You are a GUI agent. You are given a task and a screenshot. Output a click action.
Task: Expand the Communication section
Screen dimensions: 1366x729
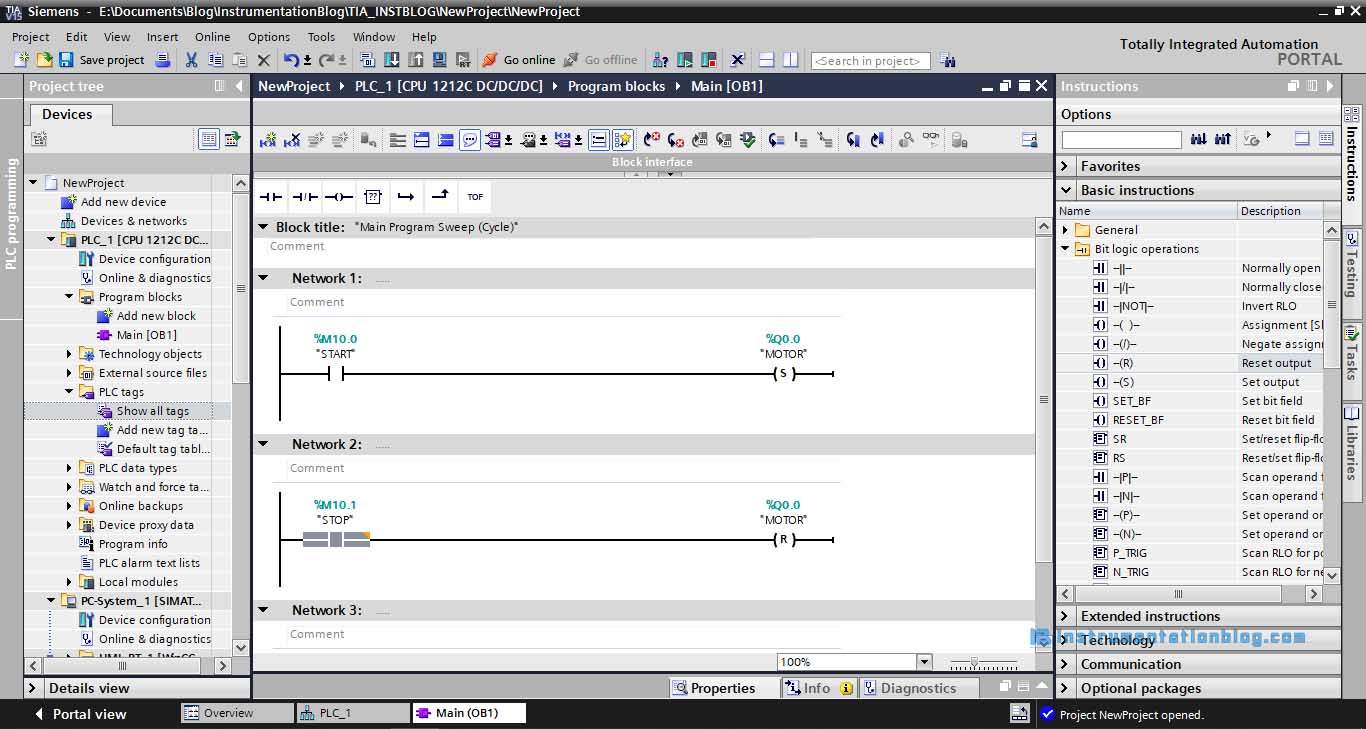pyautogui.click(x=1065, y=664)
